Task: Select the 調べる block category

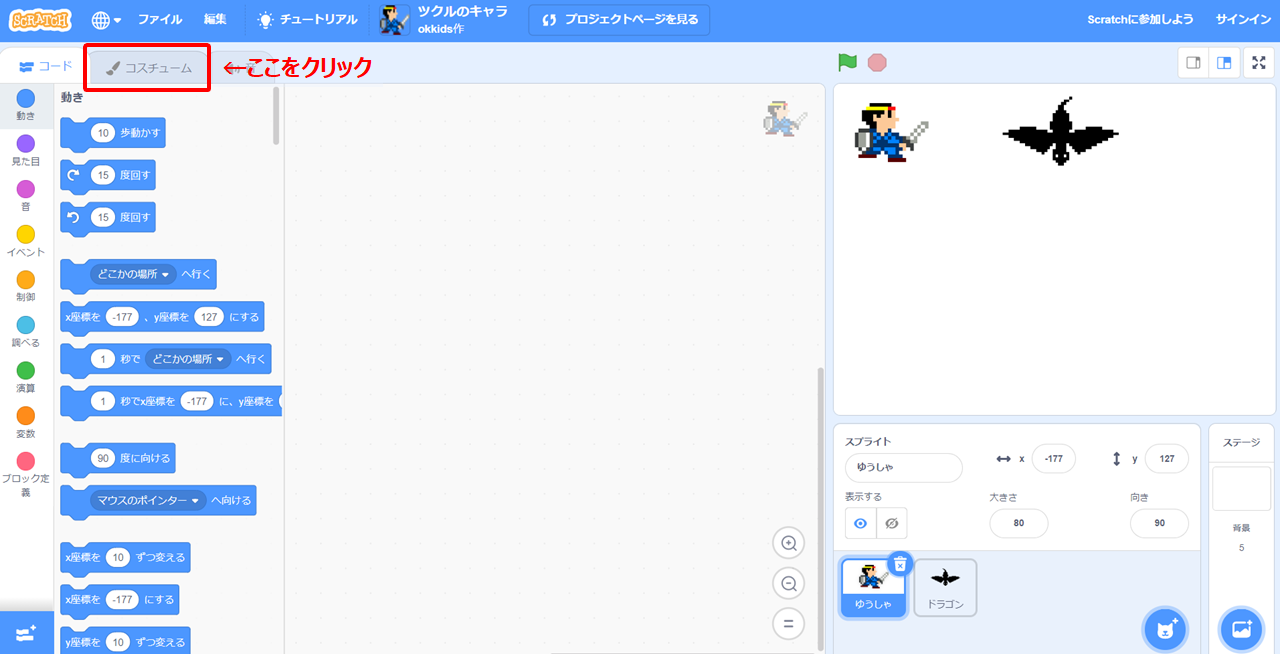Action: tap(26, 332)
